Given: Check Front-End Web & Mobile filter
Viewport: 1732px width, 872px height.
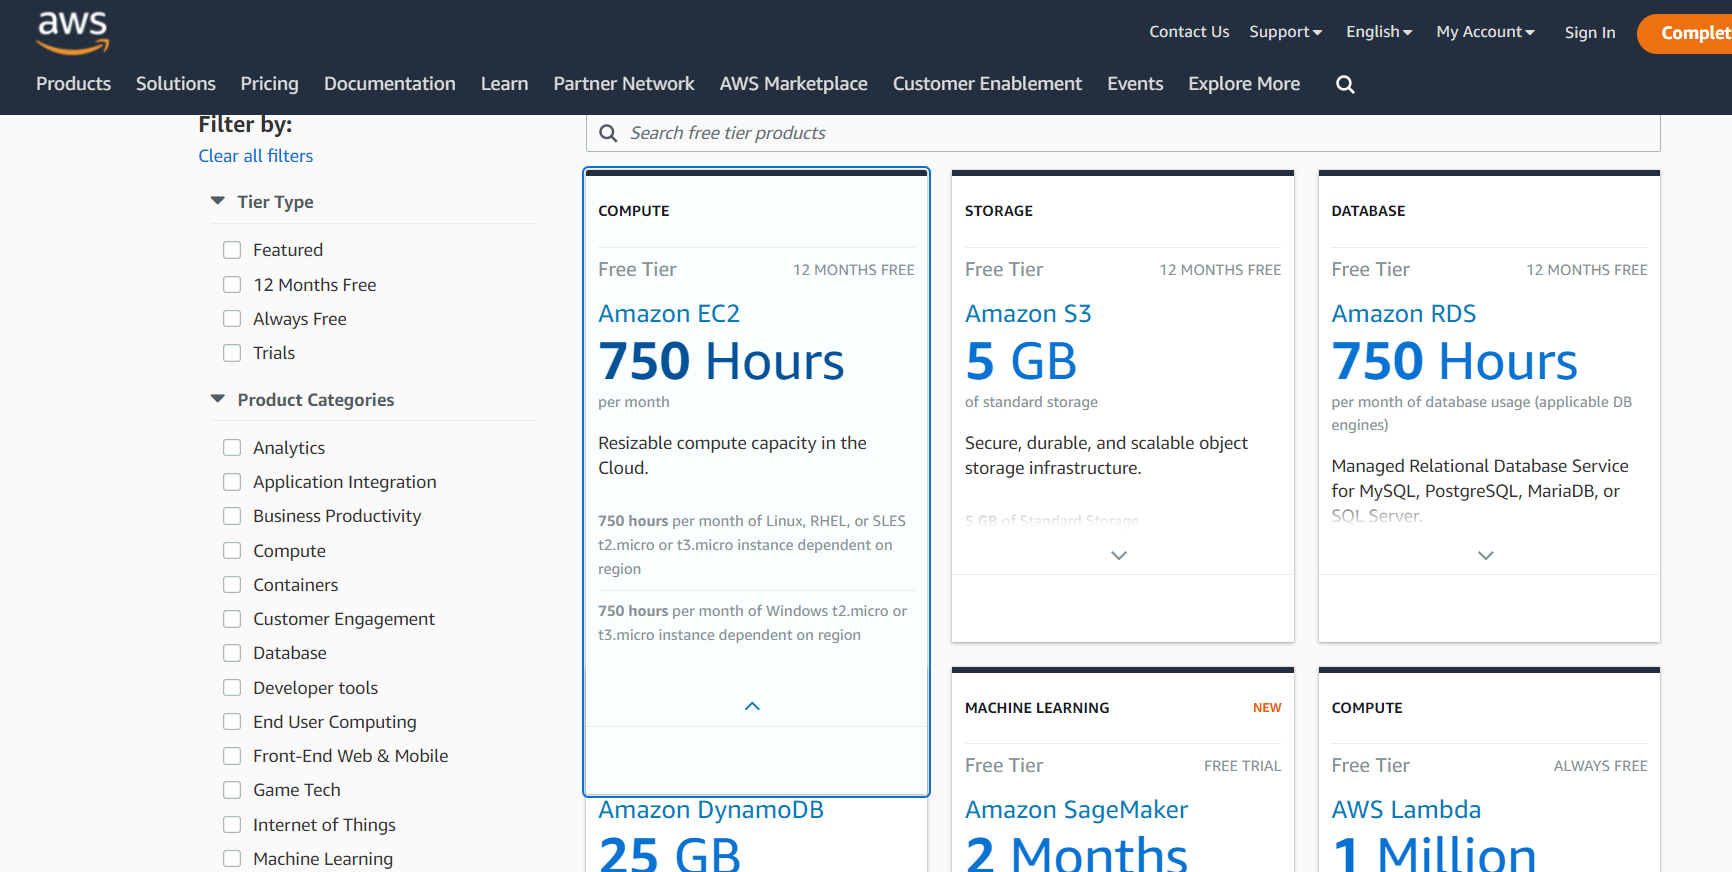Looking at the screenshot, I should point(232,756).
